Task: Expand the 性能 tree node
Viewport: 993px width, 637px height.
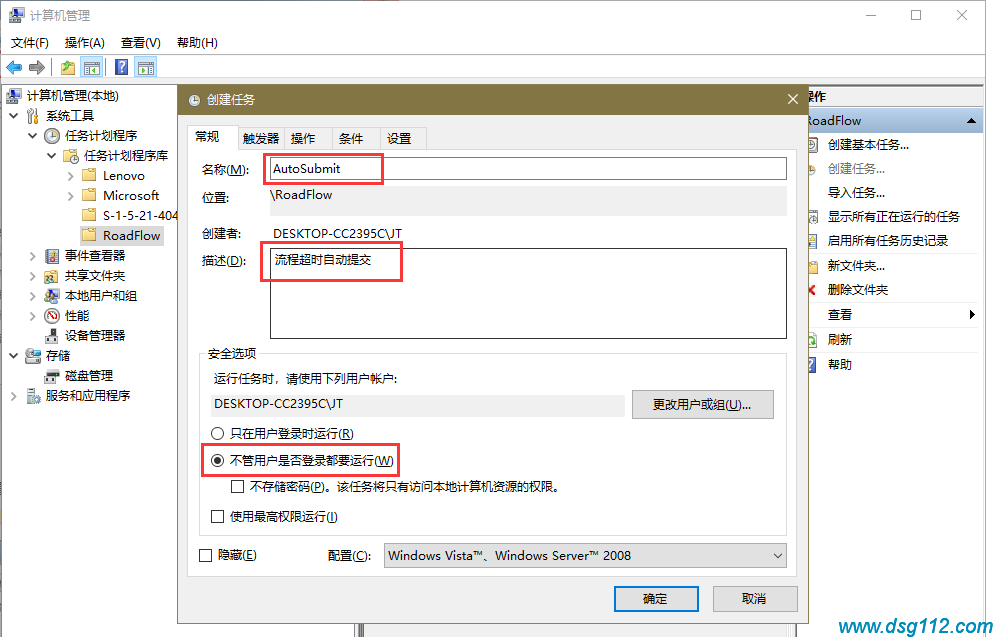Action: pyautogui.click(x=32, y=316)
